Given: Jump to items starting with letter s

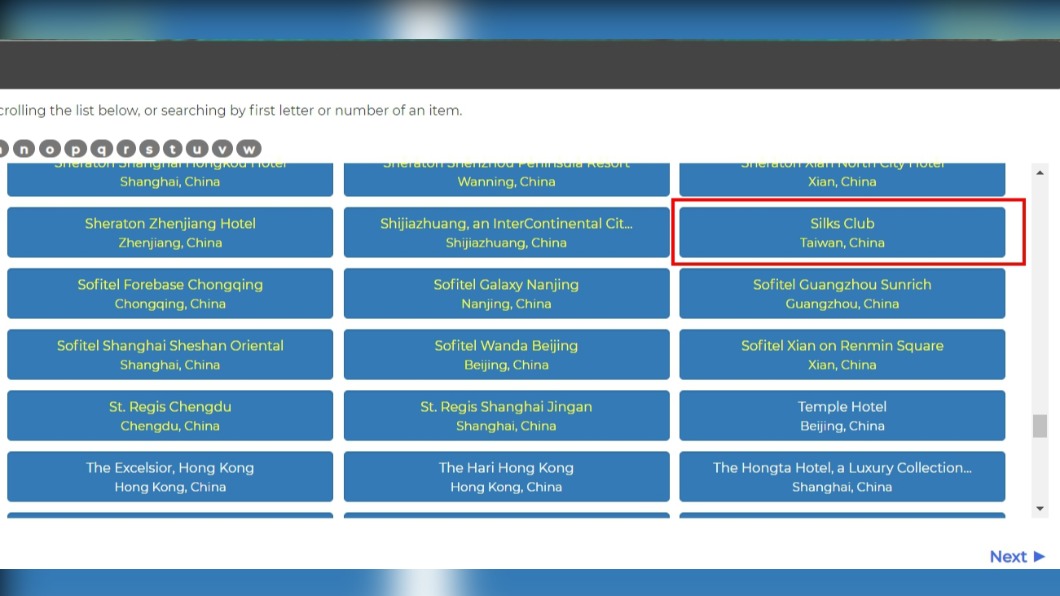Looking at the screenshot, I should (x=149, y=149).
